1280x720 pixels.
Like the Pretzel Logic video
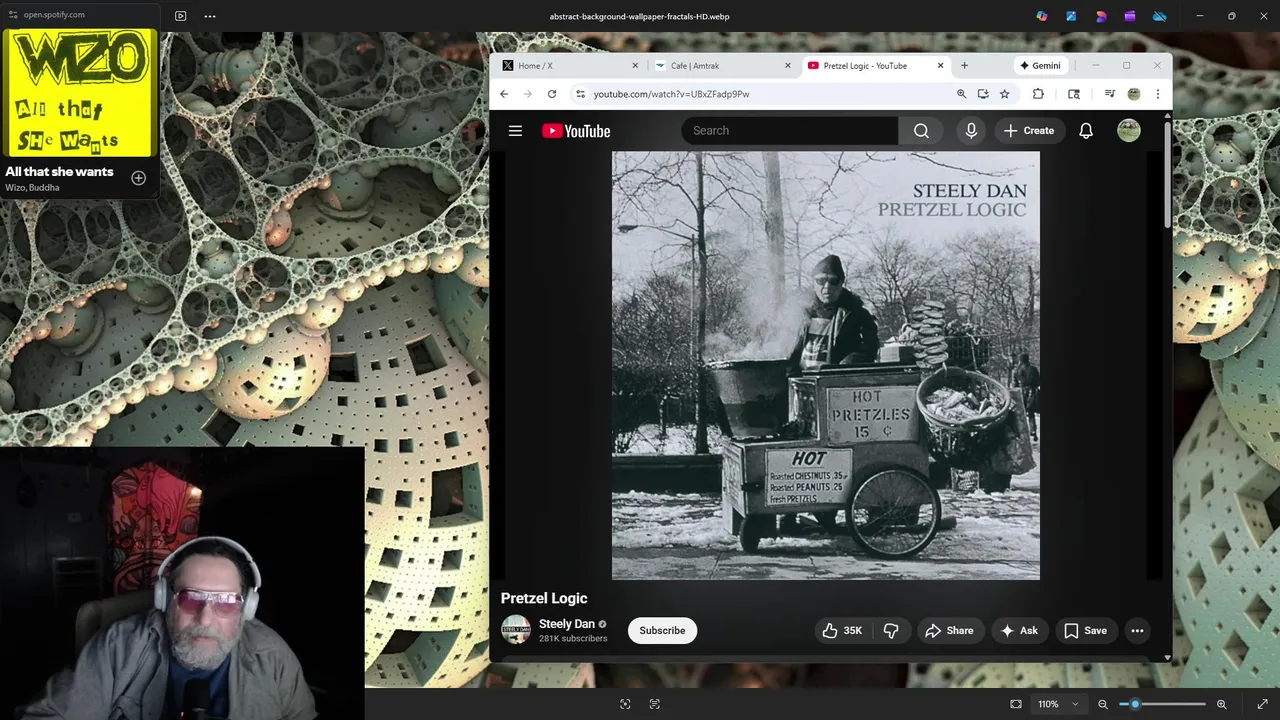[x=842, y=631]
